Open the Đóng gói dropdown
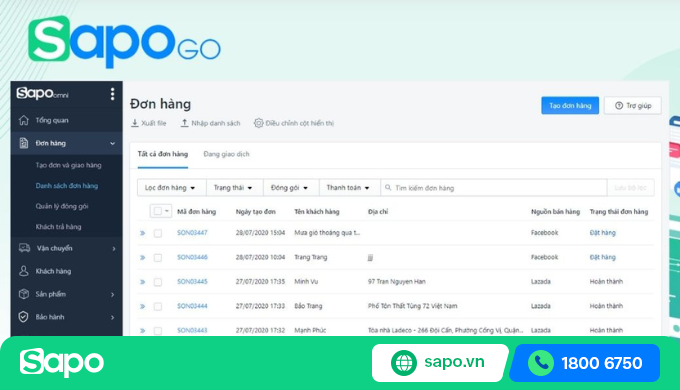Screen dimensions: 680x390 [291, 187]
